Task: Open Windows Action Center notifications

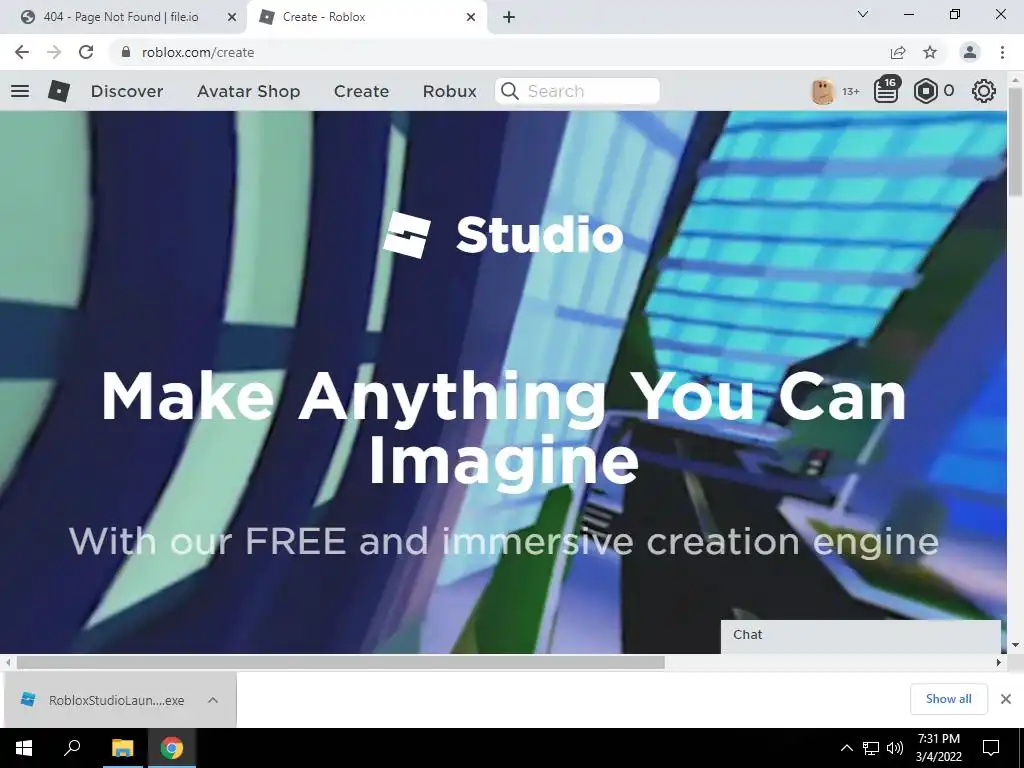Action: (x=991, y=748)
